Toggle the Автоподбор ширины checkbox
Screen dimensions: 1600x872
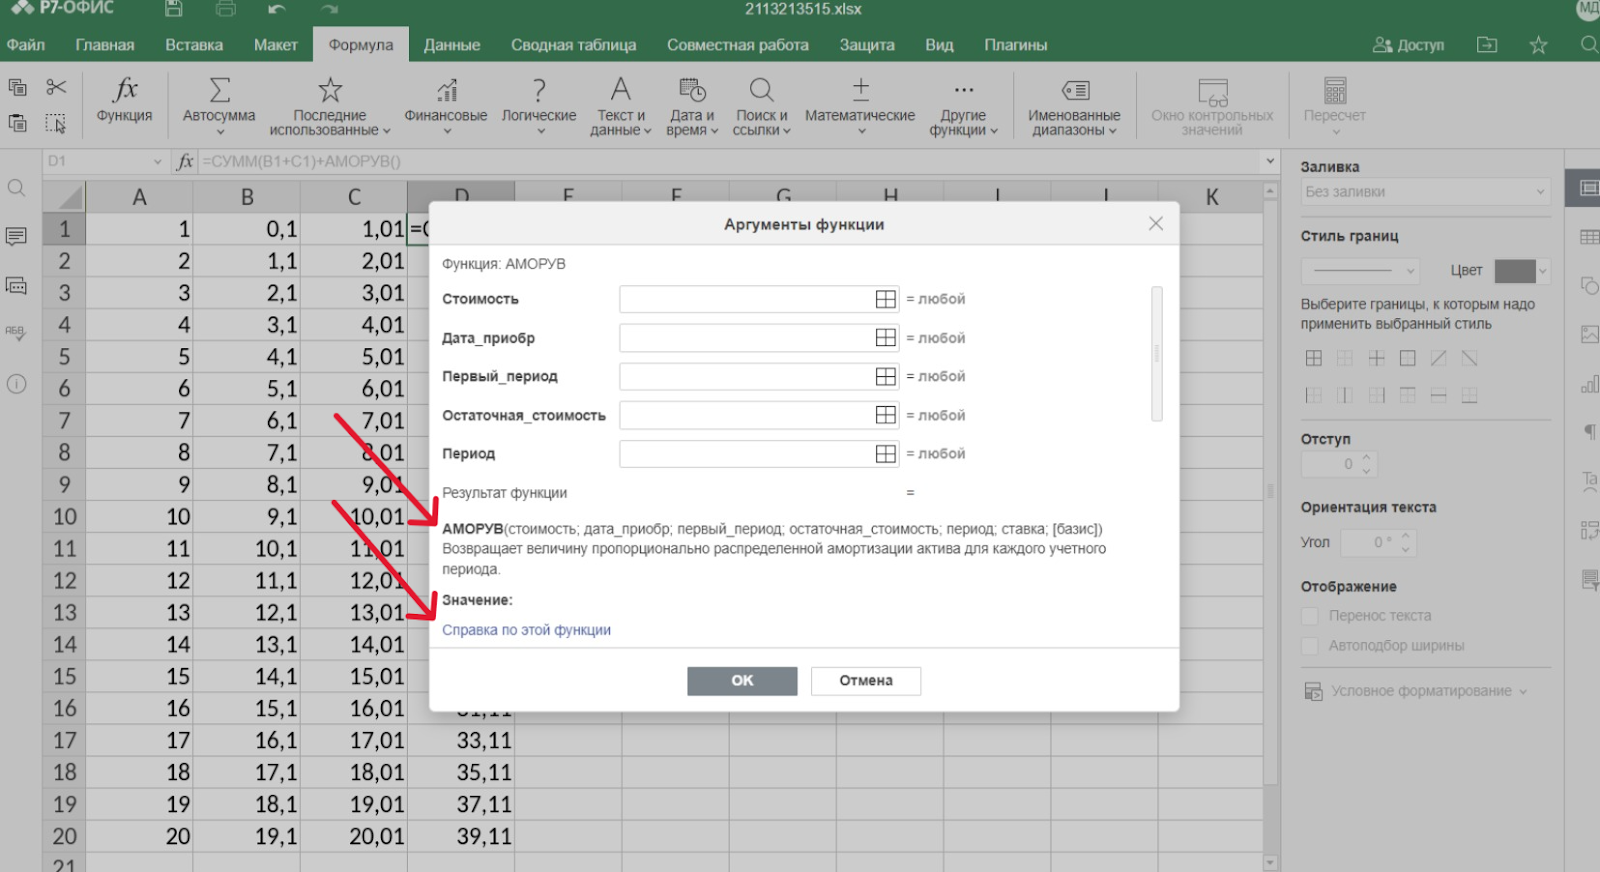[1309, 646]
